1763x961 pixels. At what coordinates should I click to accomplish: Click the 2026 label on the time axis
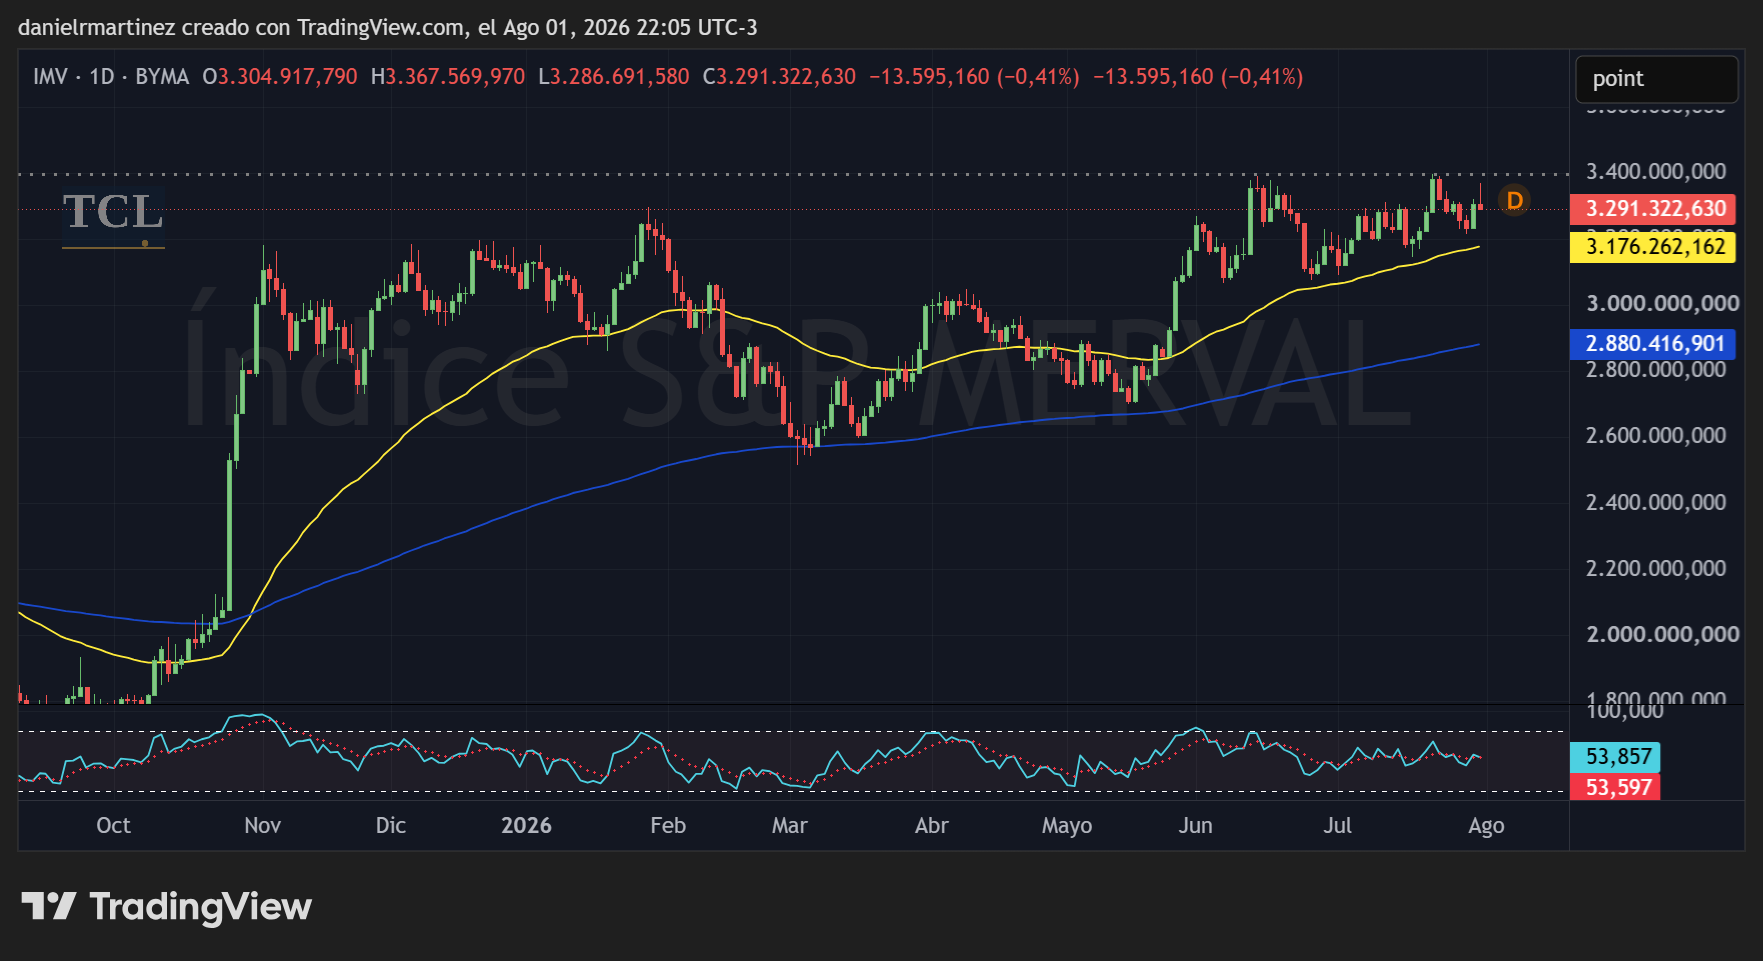point(526,826)
